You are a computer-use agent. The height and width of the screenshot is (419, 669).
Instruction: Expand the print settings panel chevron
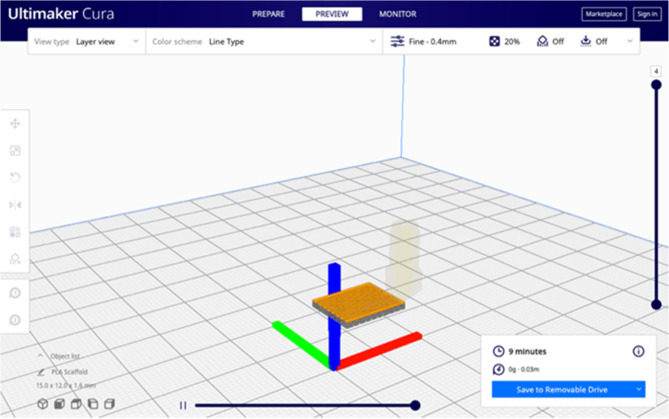(630, 41)
